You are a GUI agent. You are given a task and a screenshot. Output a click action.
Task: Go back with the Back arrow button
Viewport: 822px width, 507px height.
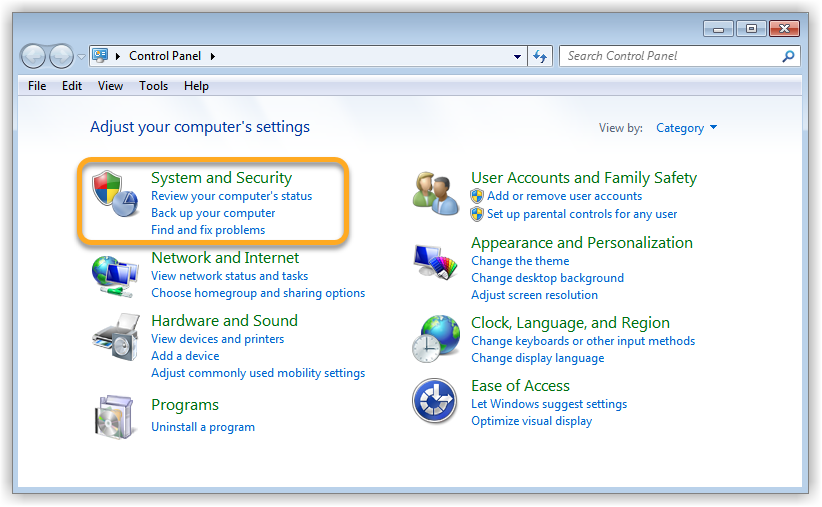34,56
